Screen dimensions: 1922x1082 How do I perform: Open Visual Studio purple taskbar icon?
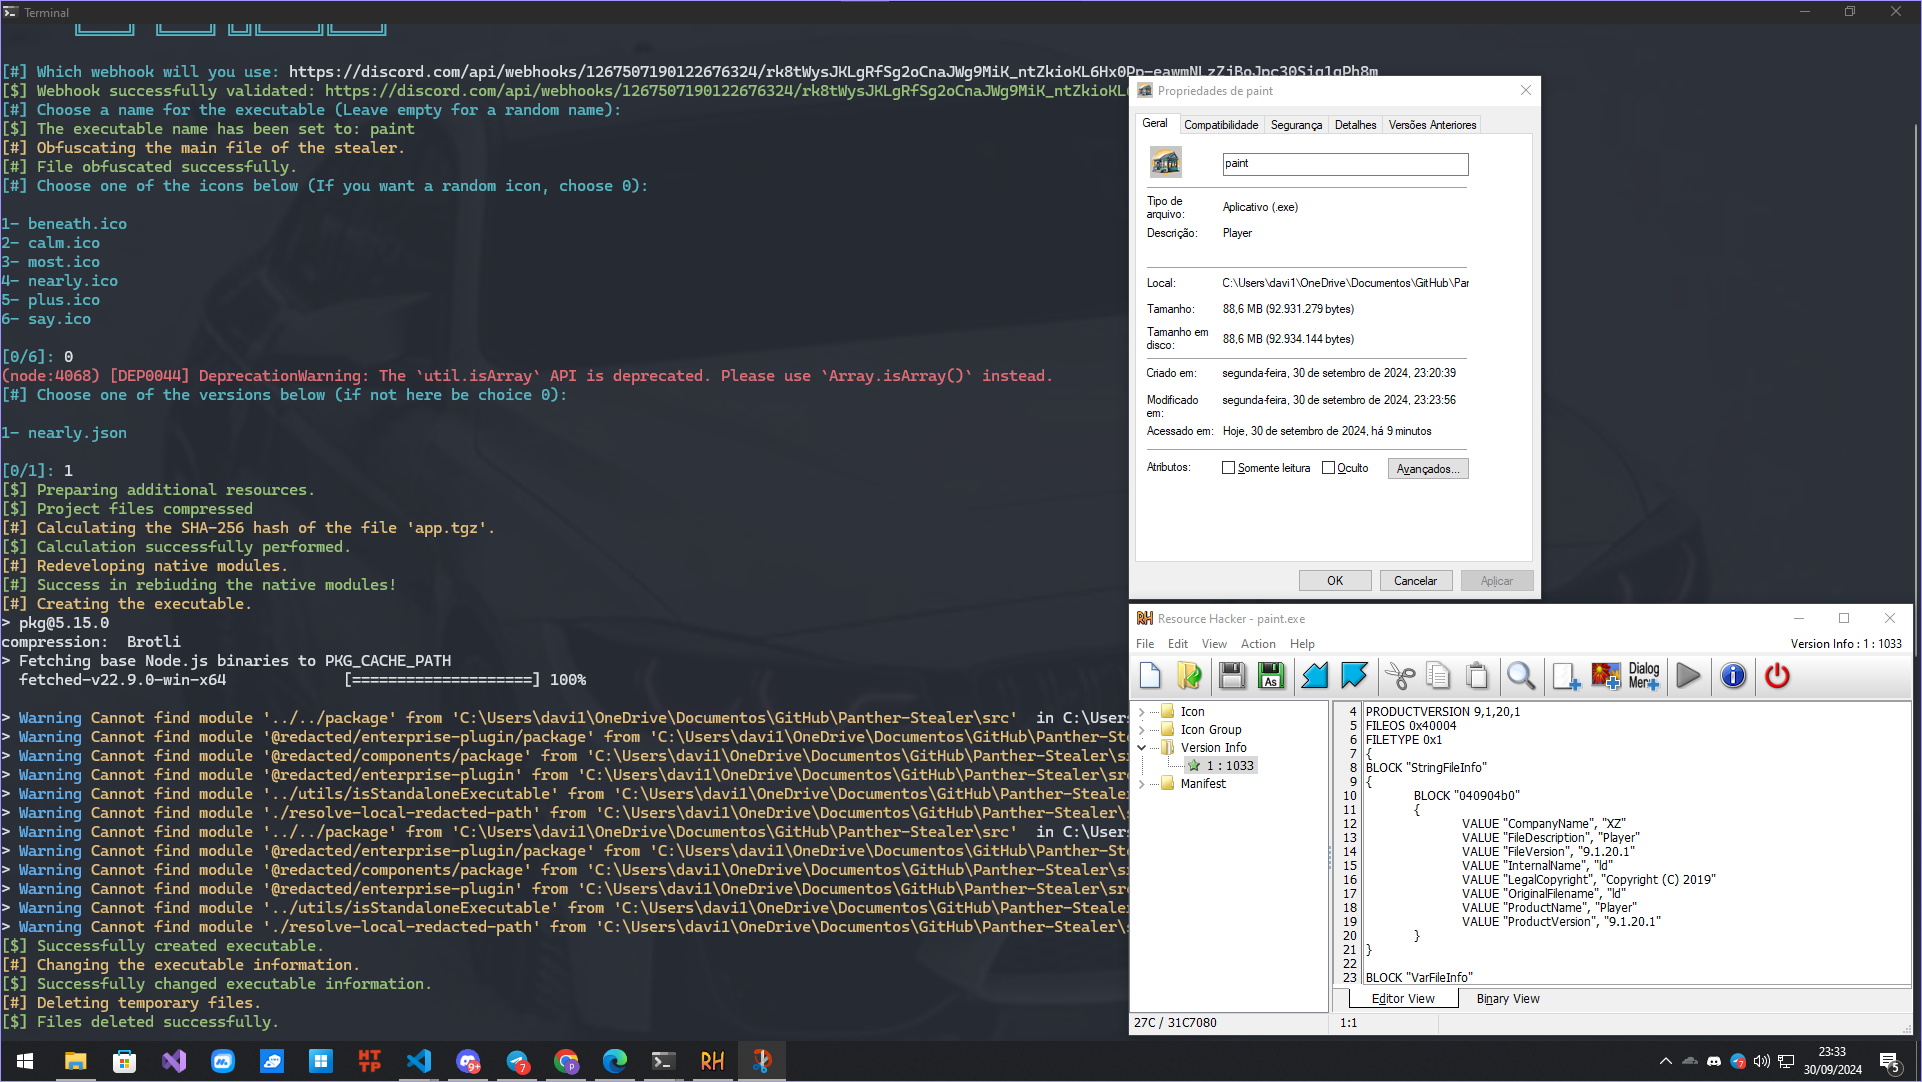pyautogui.click(x=174, y=1061)
